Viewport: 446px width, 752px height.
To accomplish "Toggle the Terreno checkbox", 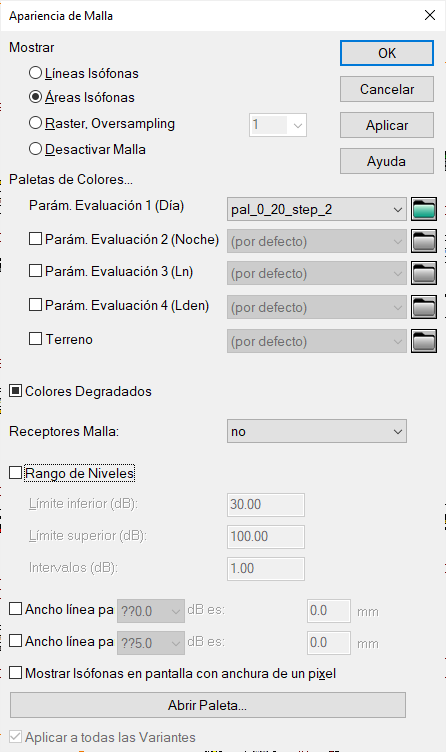I will (x=35, y=339).
